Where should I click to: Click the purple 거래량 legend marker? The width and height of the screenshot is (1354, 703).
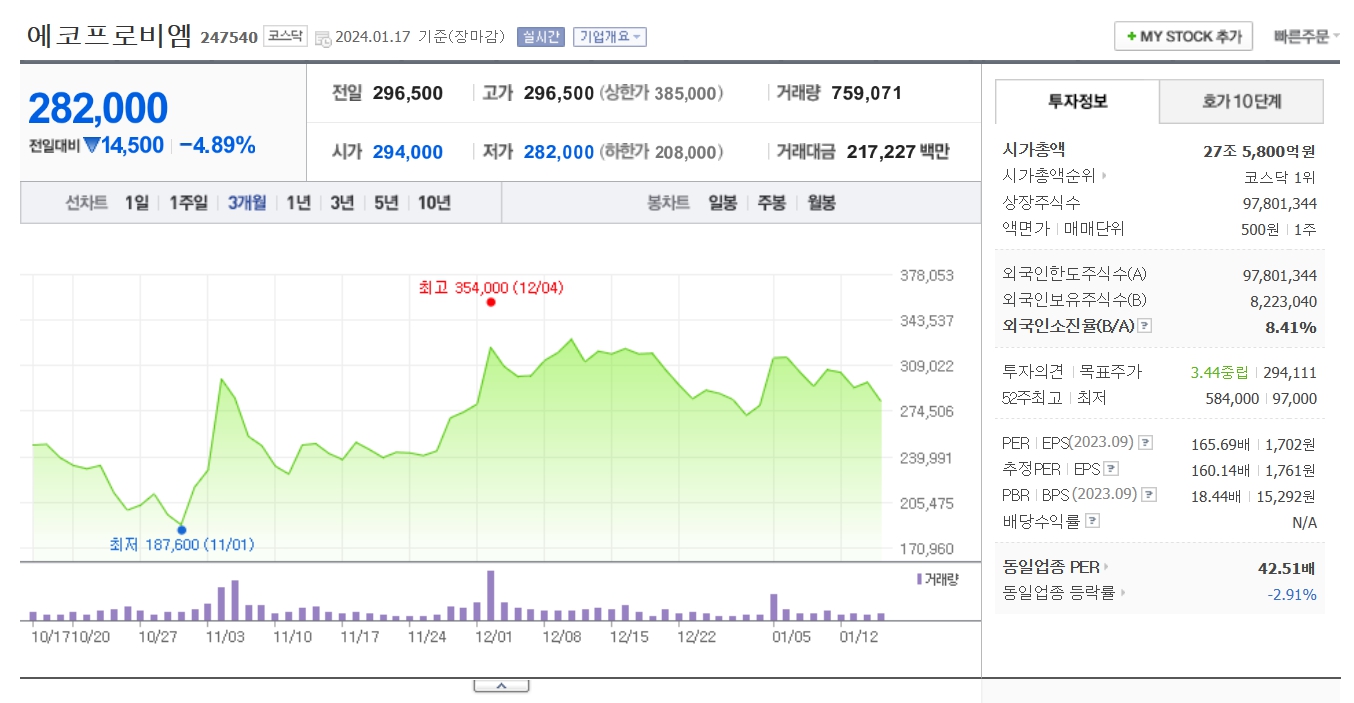[919, 579]
